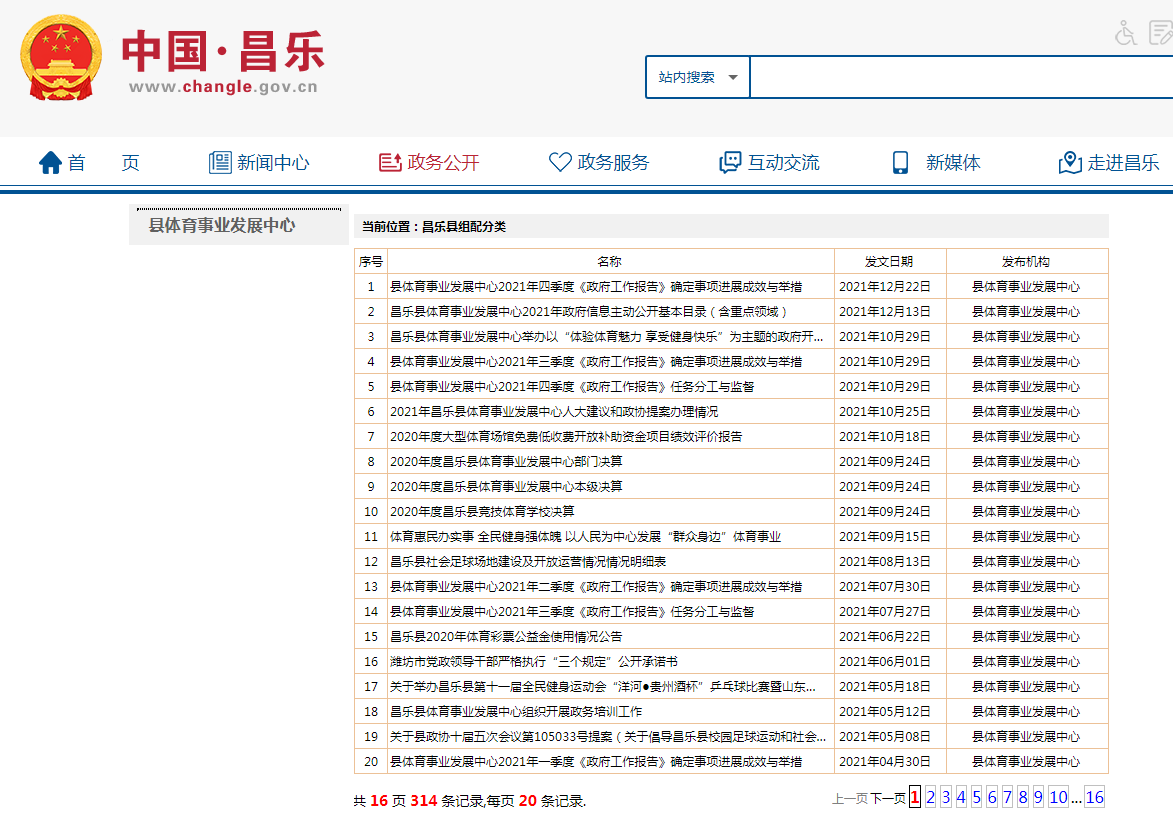Click the 新媒体 mobile phone icon
1173x817 pixels.
pos(900,162)
